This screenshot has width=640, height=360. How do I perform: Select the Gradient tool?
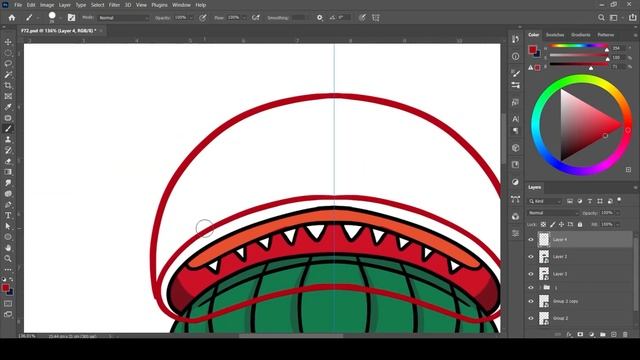[x=8, y=172]
